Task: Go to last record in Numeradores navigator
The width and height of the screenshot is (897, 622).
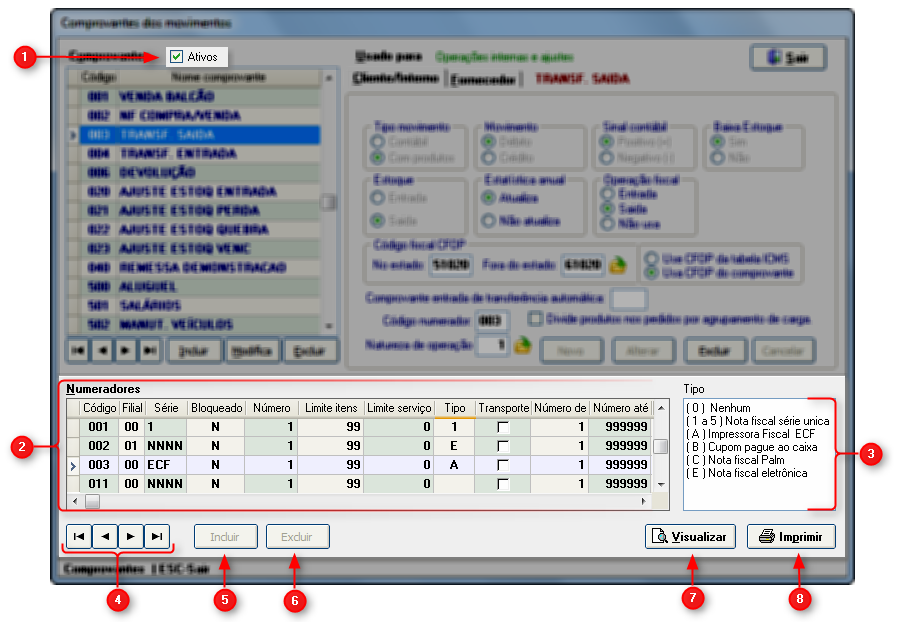Action: [x=157, y=536]
